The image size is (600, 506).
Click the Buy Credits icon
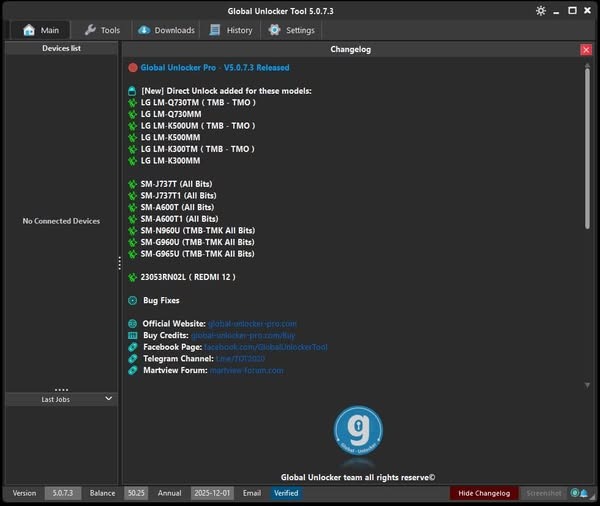coord(133,335)
